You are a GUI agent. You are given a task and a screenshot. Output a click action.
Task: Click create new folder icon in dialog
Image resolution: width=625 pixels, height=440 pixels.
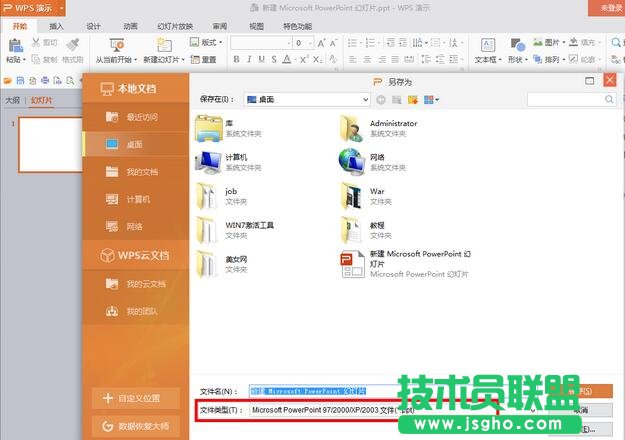tap(413, 100)
